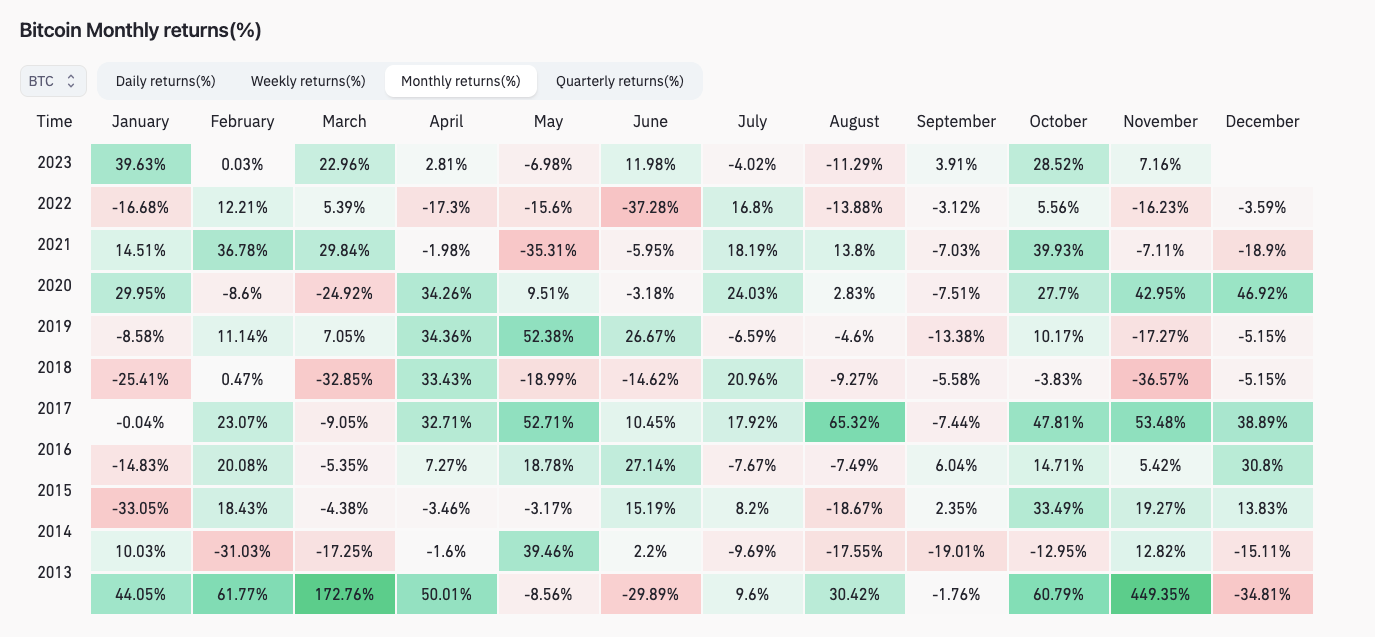Image resolution: width=1375 pixels, height=637 pixels.
Task: Select the Monthly returns(%) tab
Action: pos(461,81)
